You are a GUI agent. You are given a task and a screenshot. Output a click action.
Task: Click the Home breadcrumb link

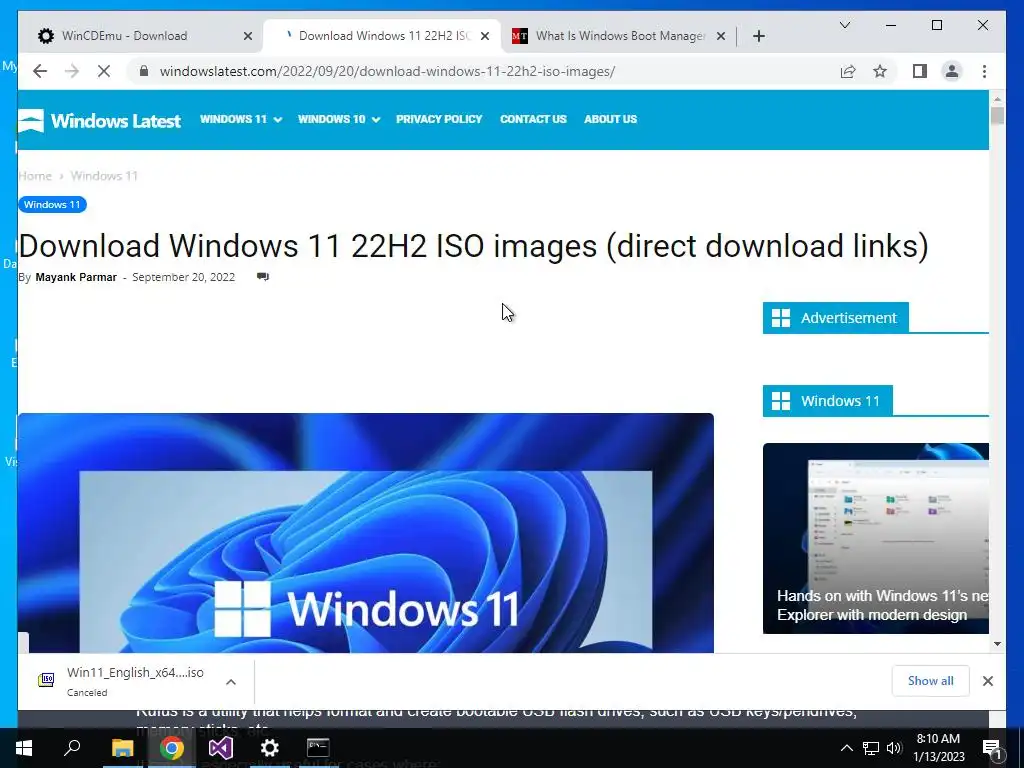(x=35, y=176)
